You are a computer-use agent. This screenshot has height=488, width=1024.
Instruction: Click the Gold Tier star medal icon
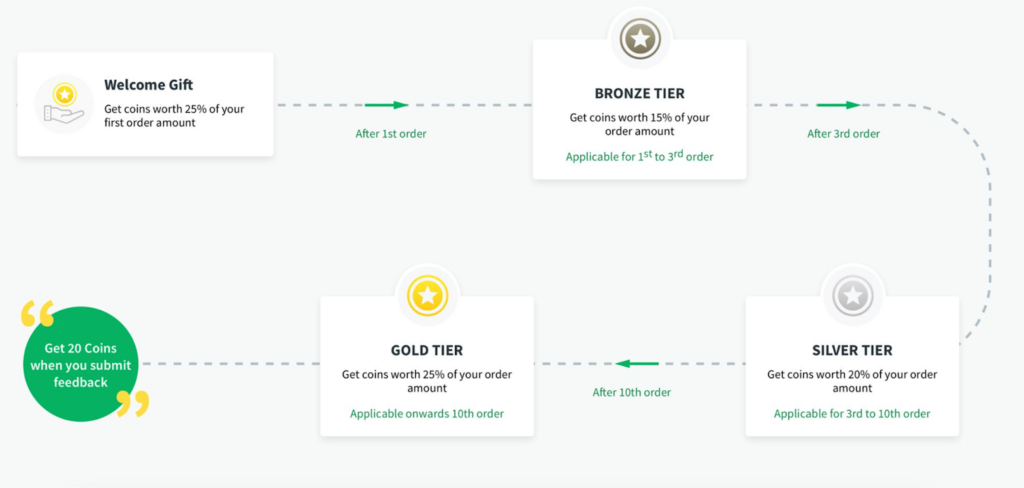tap(428, 296)
